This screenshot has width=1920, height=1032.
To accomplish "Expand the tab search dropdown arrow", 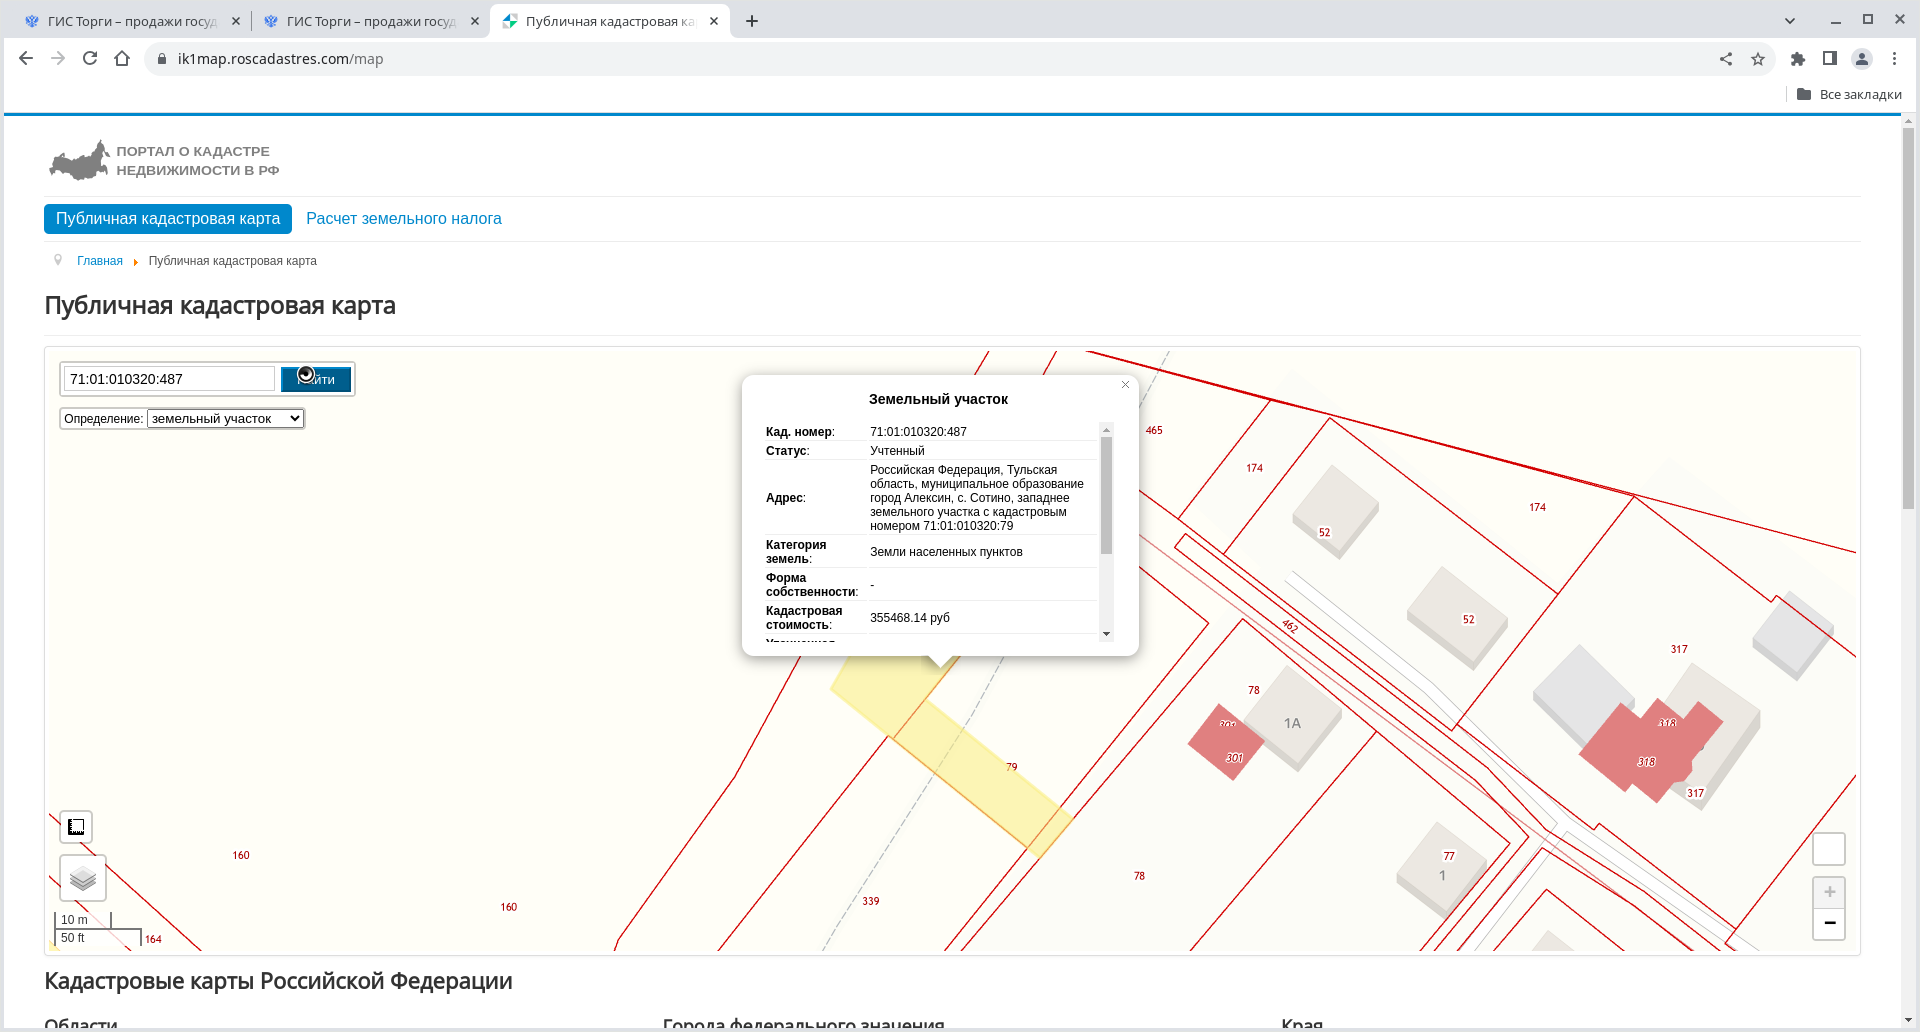I will pos(1790,20).
